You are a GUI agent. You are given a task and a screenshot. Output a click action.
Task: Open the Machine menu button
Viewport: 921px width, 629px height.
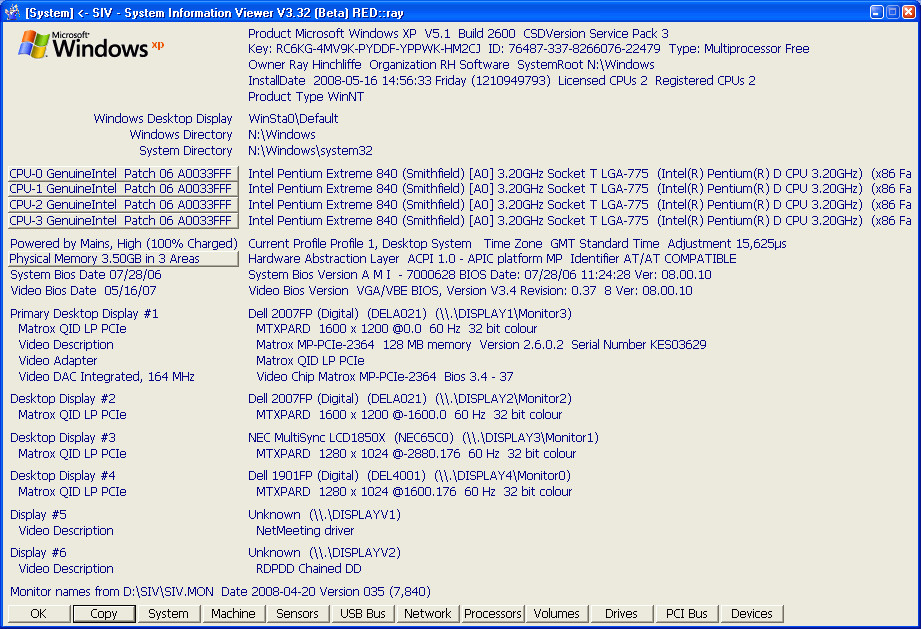233,613
